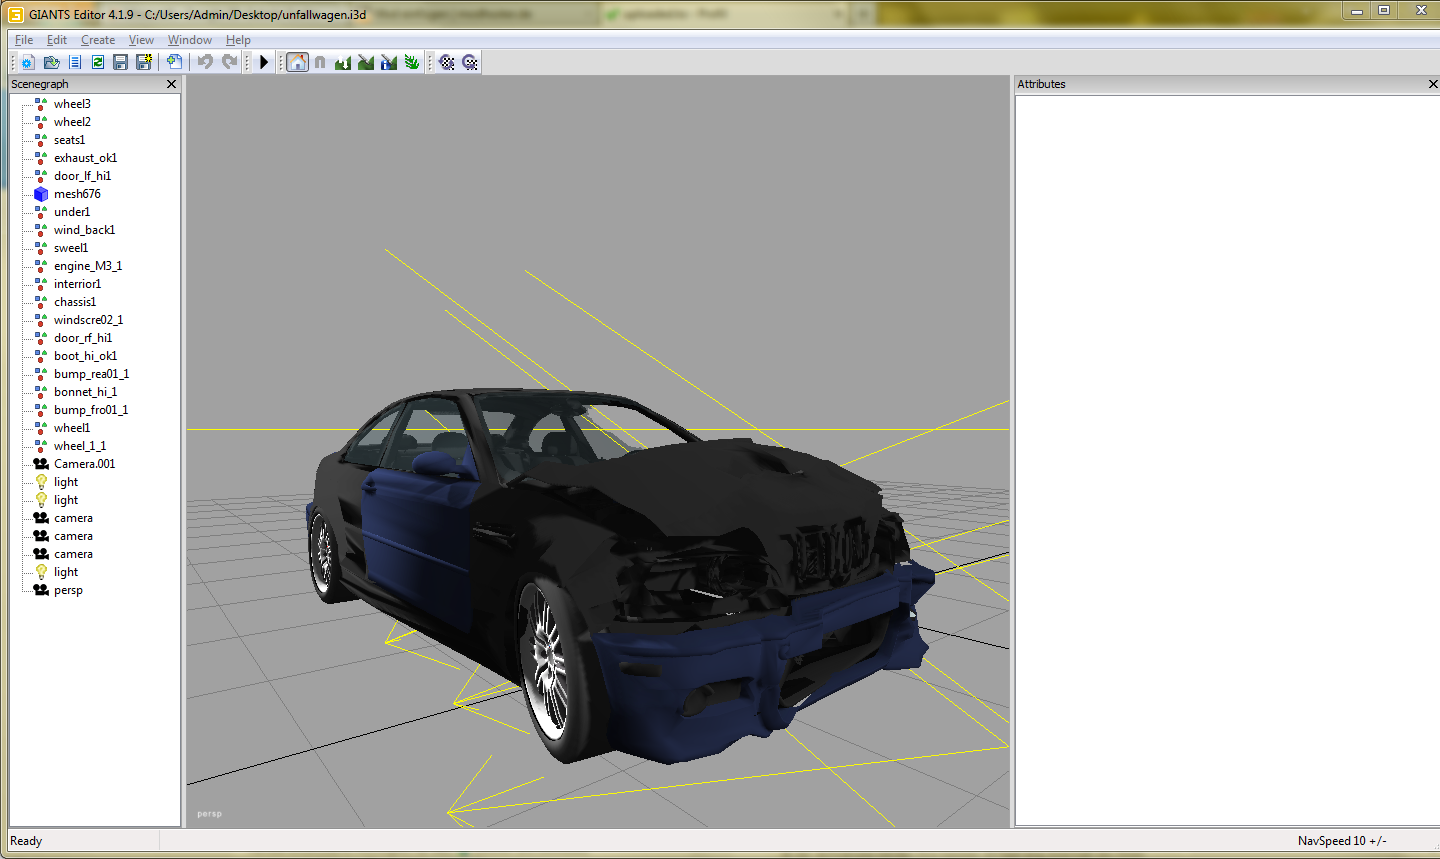
Task: Open the Create menu
Action: [98, 40]
